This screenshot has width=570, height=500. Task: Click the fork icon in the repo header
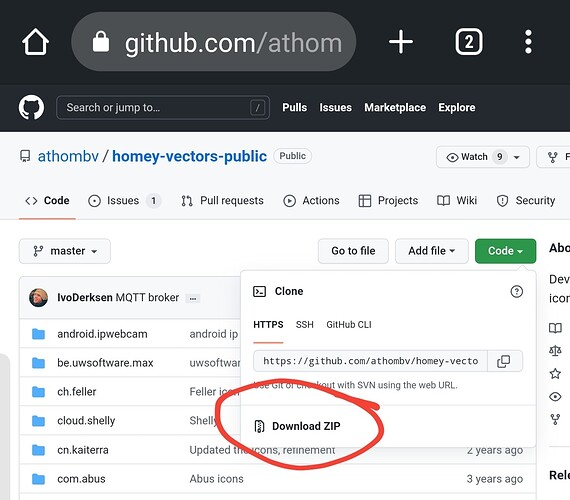click(553, 157)
